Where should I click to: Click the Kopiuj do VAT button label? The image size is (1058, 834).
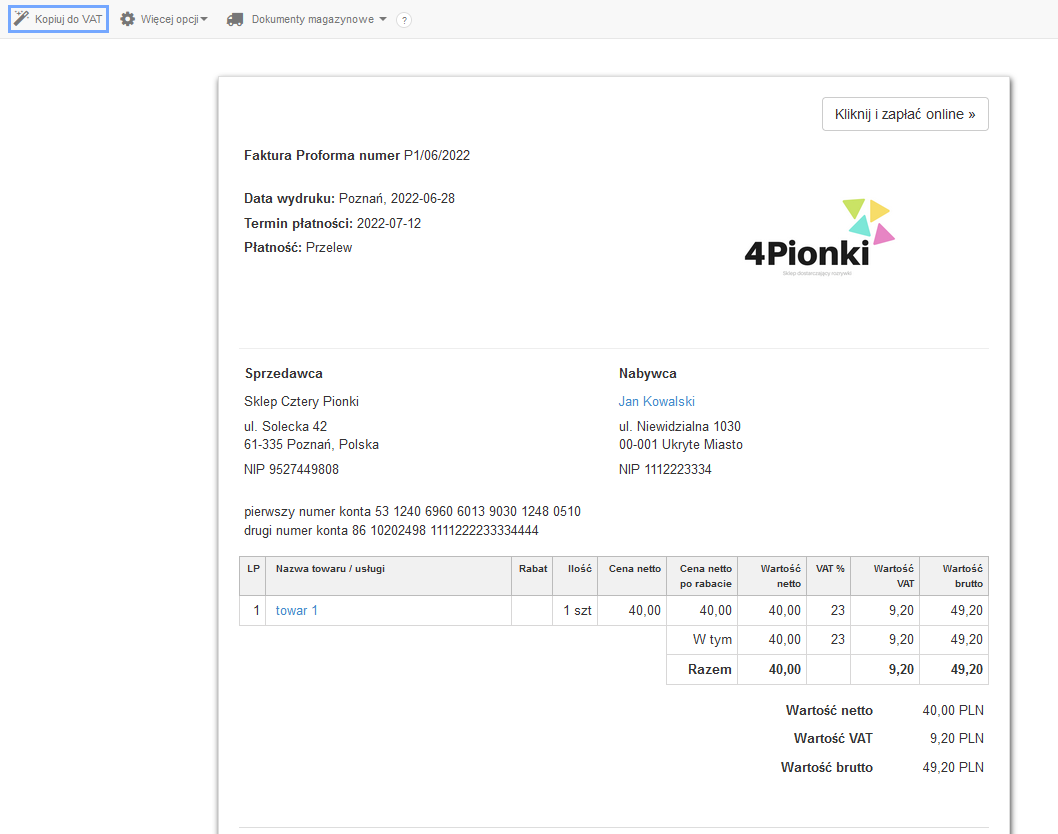pyautogui.click(x=68, y=19)
